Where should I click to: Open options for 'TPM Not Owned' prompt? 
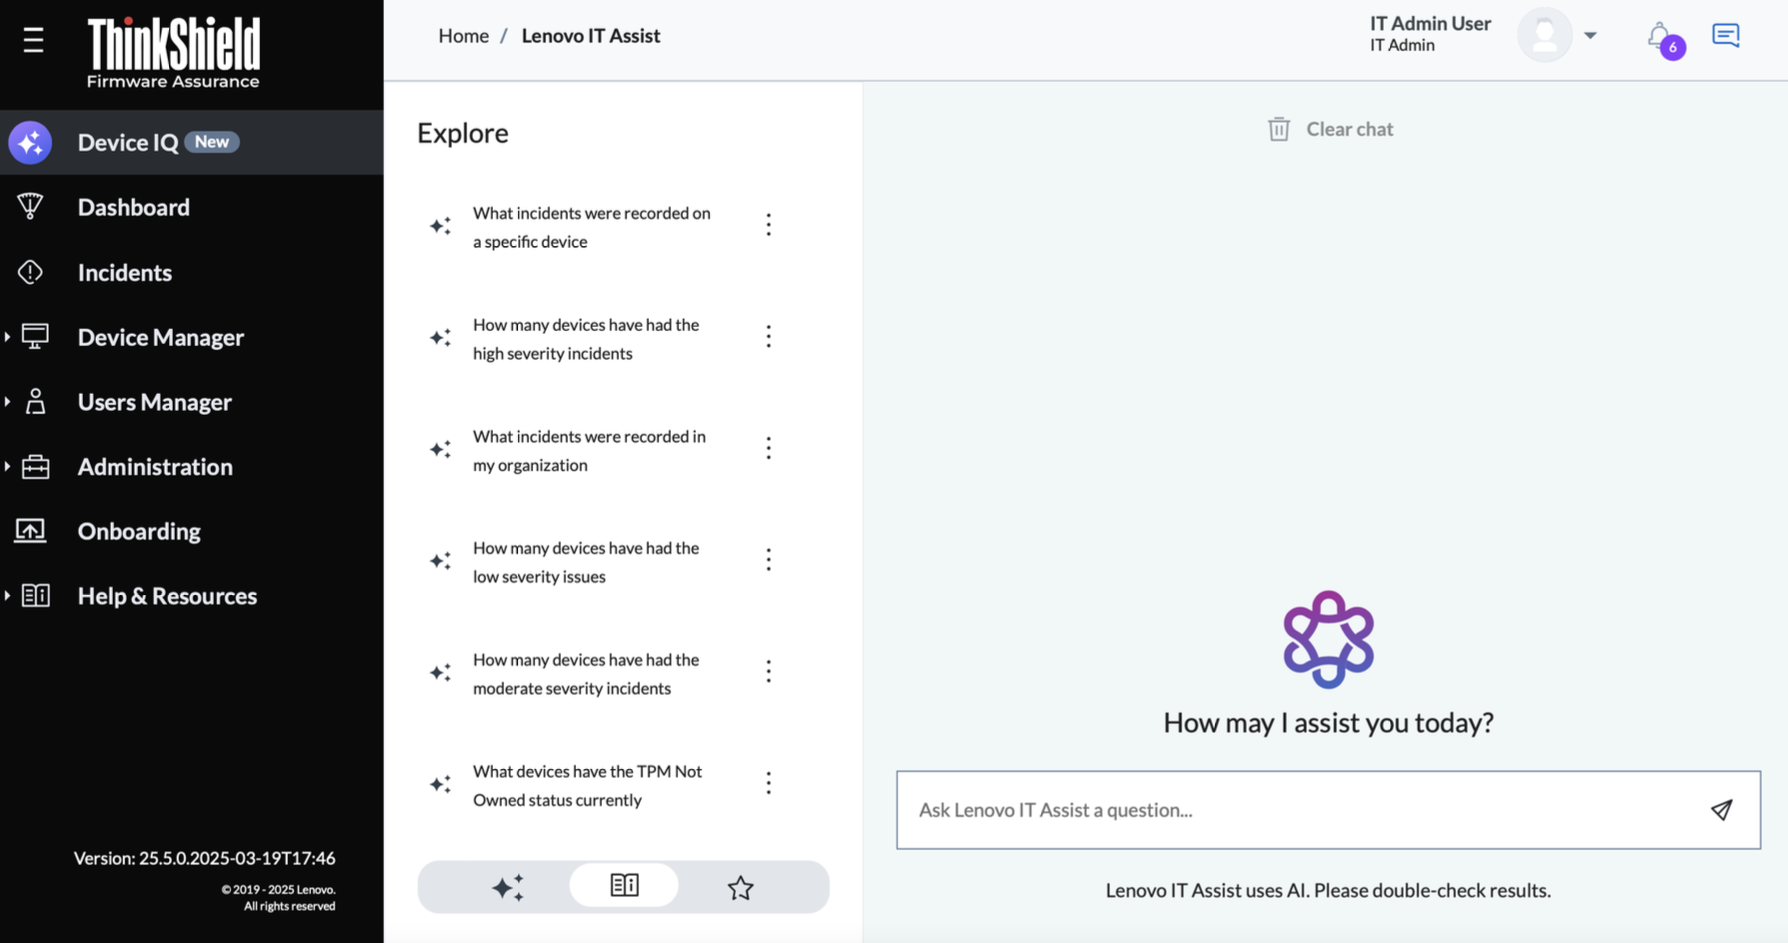pyautogui.click(x=768, y=783)
